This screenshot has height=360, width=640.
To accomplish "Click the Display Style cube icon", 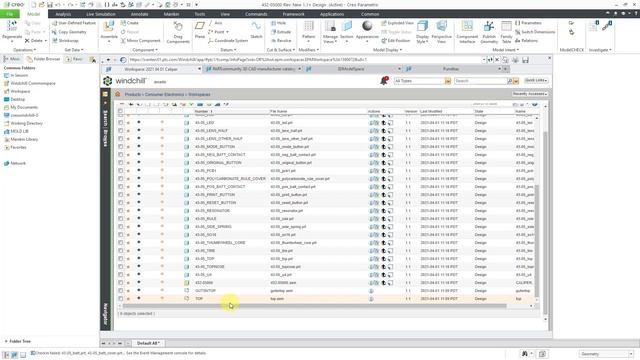I will tap(422, 27).
